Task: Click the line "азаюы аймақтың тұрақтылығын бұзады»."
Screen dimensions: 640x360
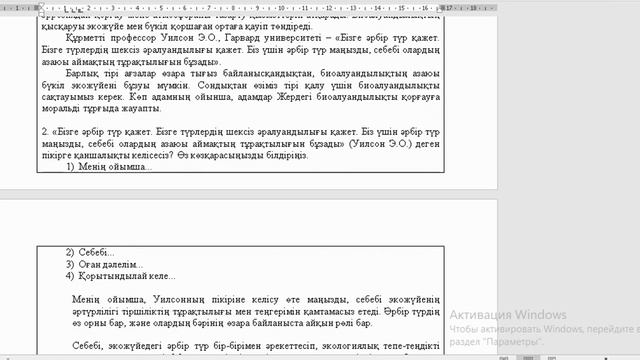Action: pyautogui.click(x=131, y=62)
